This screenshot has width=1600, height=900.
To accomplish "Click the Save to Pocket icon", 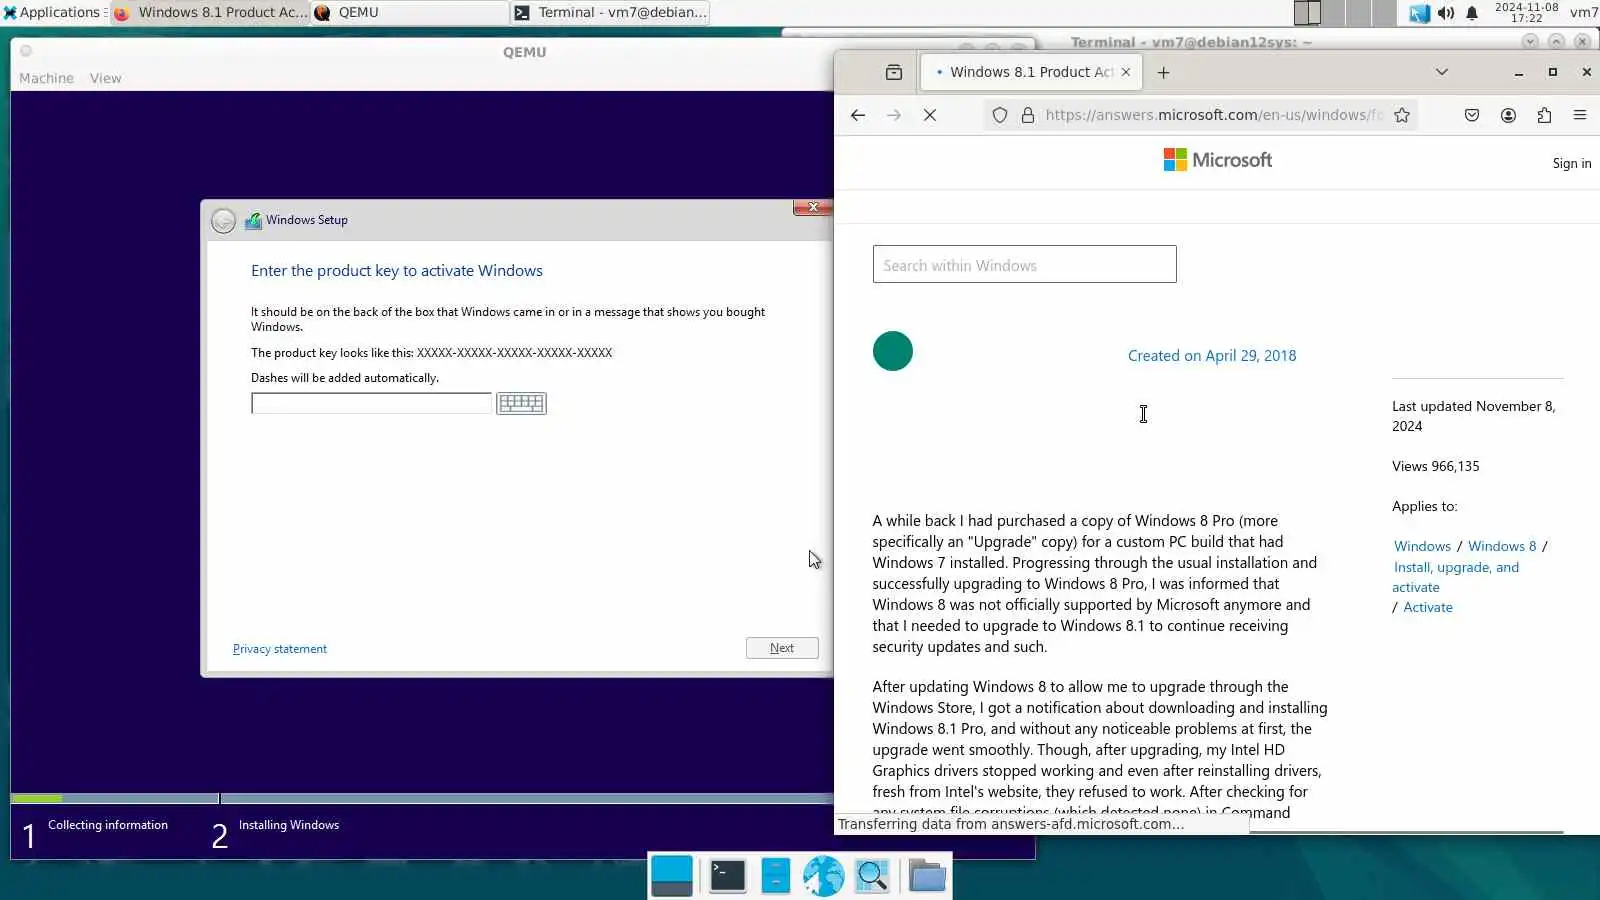I will pos(1472,115).
